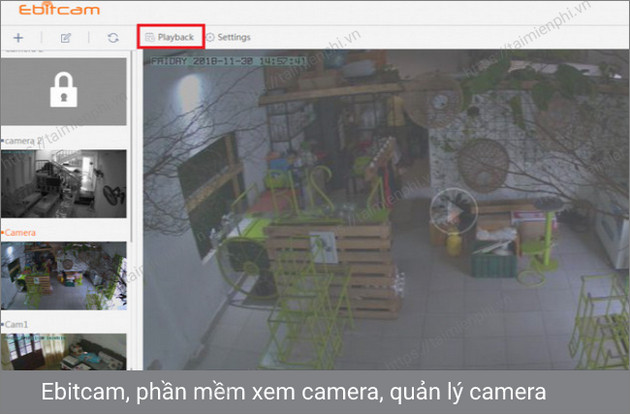Add a new camera with plus icon

(18, 38)
